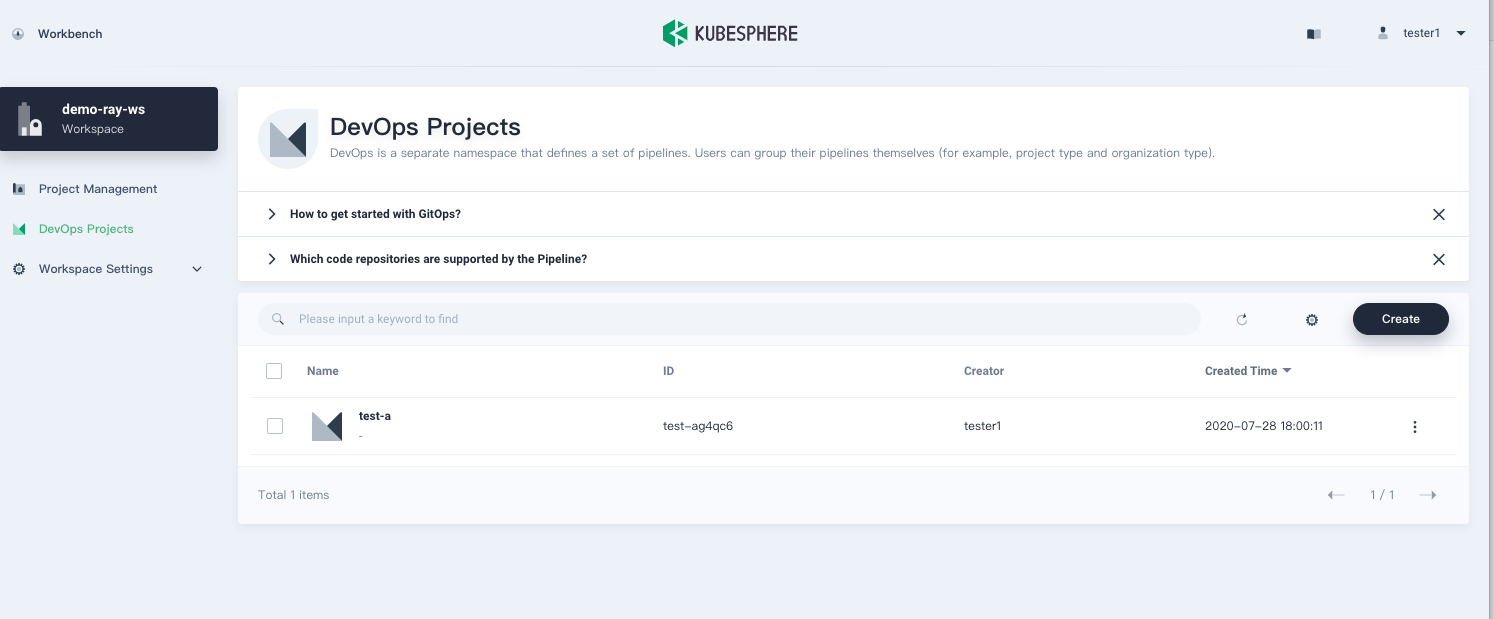The image size is (1494, 619).
Task: Open the documentation book icon
Action: click(1314, 34)
